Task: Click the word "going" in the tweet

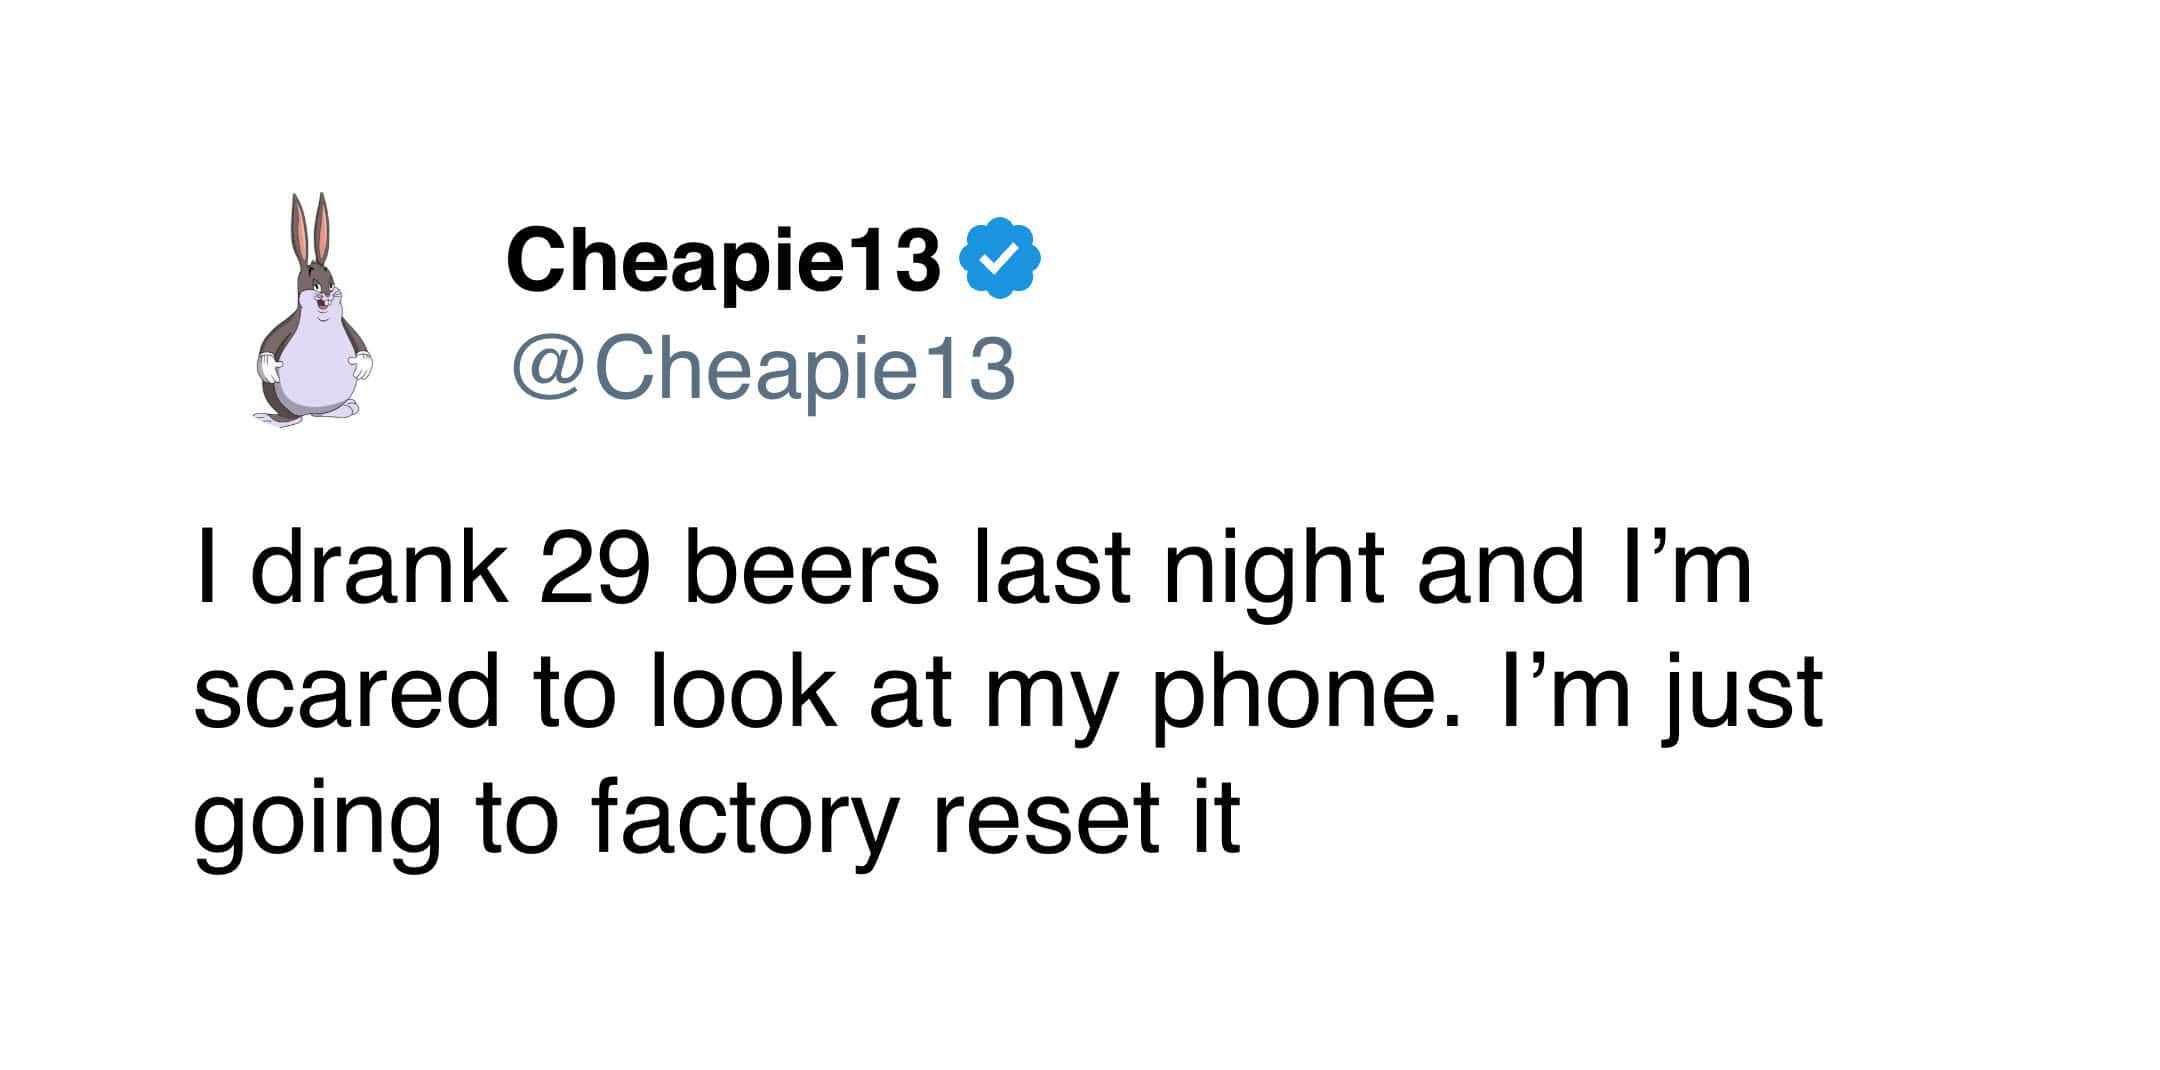Action: pyautogui.click(x=317, y=818)
